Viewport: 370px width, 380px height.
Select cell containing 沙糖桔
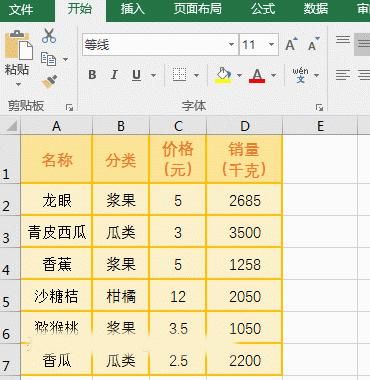click(56, 295)
